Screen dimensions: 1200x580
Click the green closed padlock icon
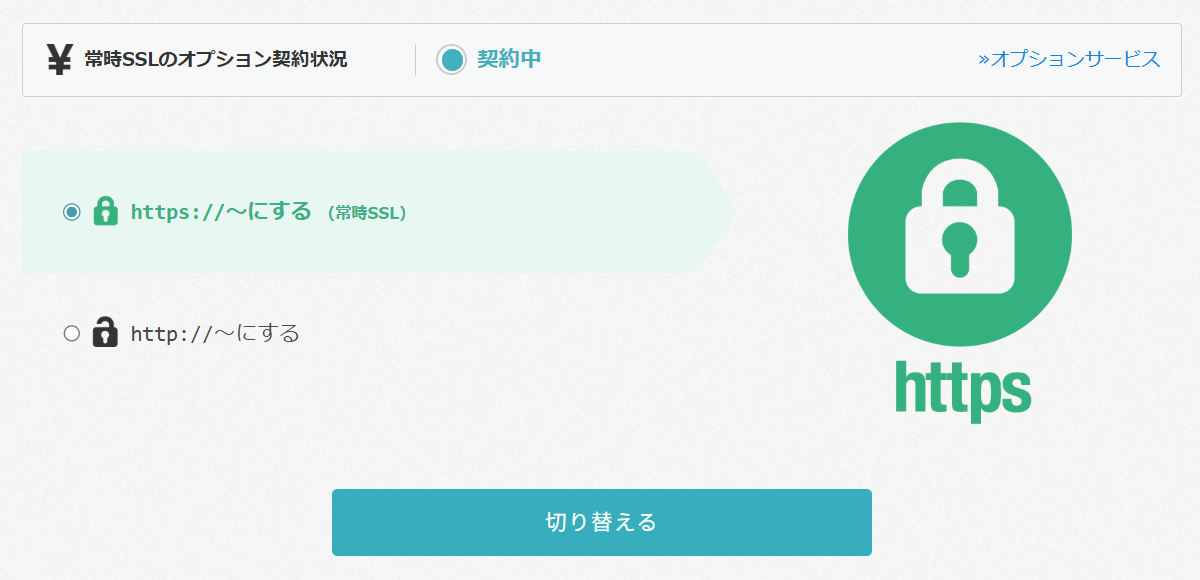coord(105,212)
